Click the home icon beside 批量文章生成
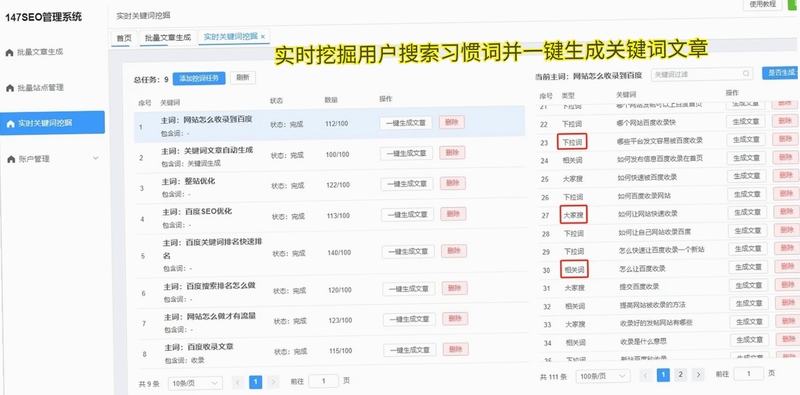 [9, 53]
